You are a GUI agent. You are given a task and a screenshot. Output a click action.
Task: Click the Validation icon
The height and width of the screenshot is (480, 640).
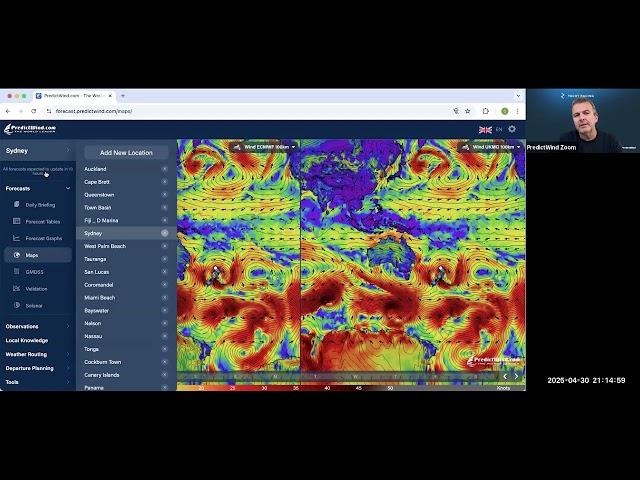point(16,288)
